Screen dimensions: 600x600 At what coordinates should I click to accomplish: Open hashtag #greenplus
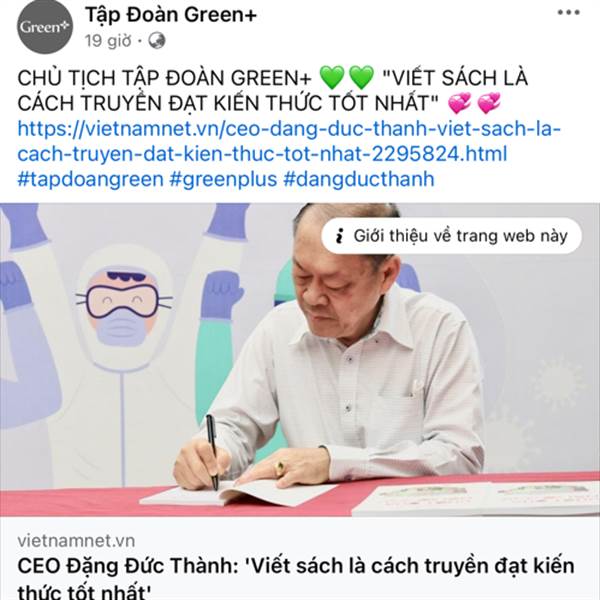(223, 179)
